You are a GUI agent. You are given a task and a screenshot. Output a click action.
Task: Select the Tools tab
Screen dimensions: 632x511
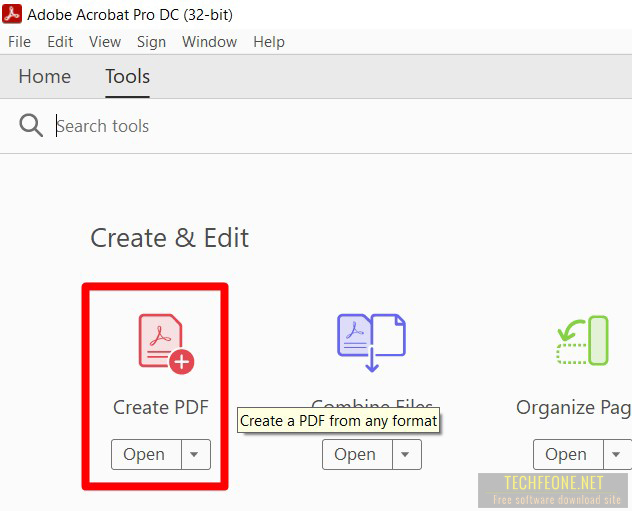[x=127, y=77]
